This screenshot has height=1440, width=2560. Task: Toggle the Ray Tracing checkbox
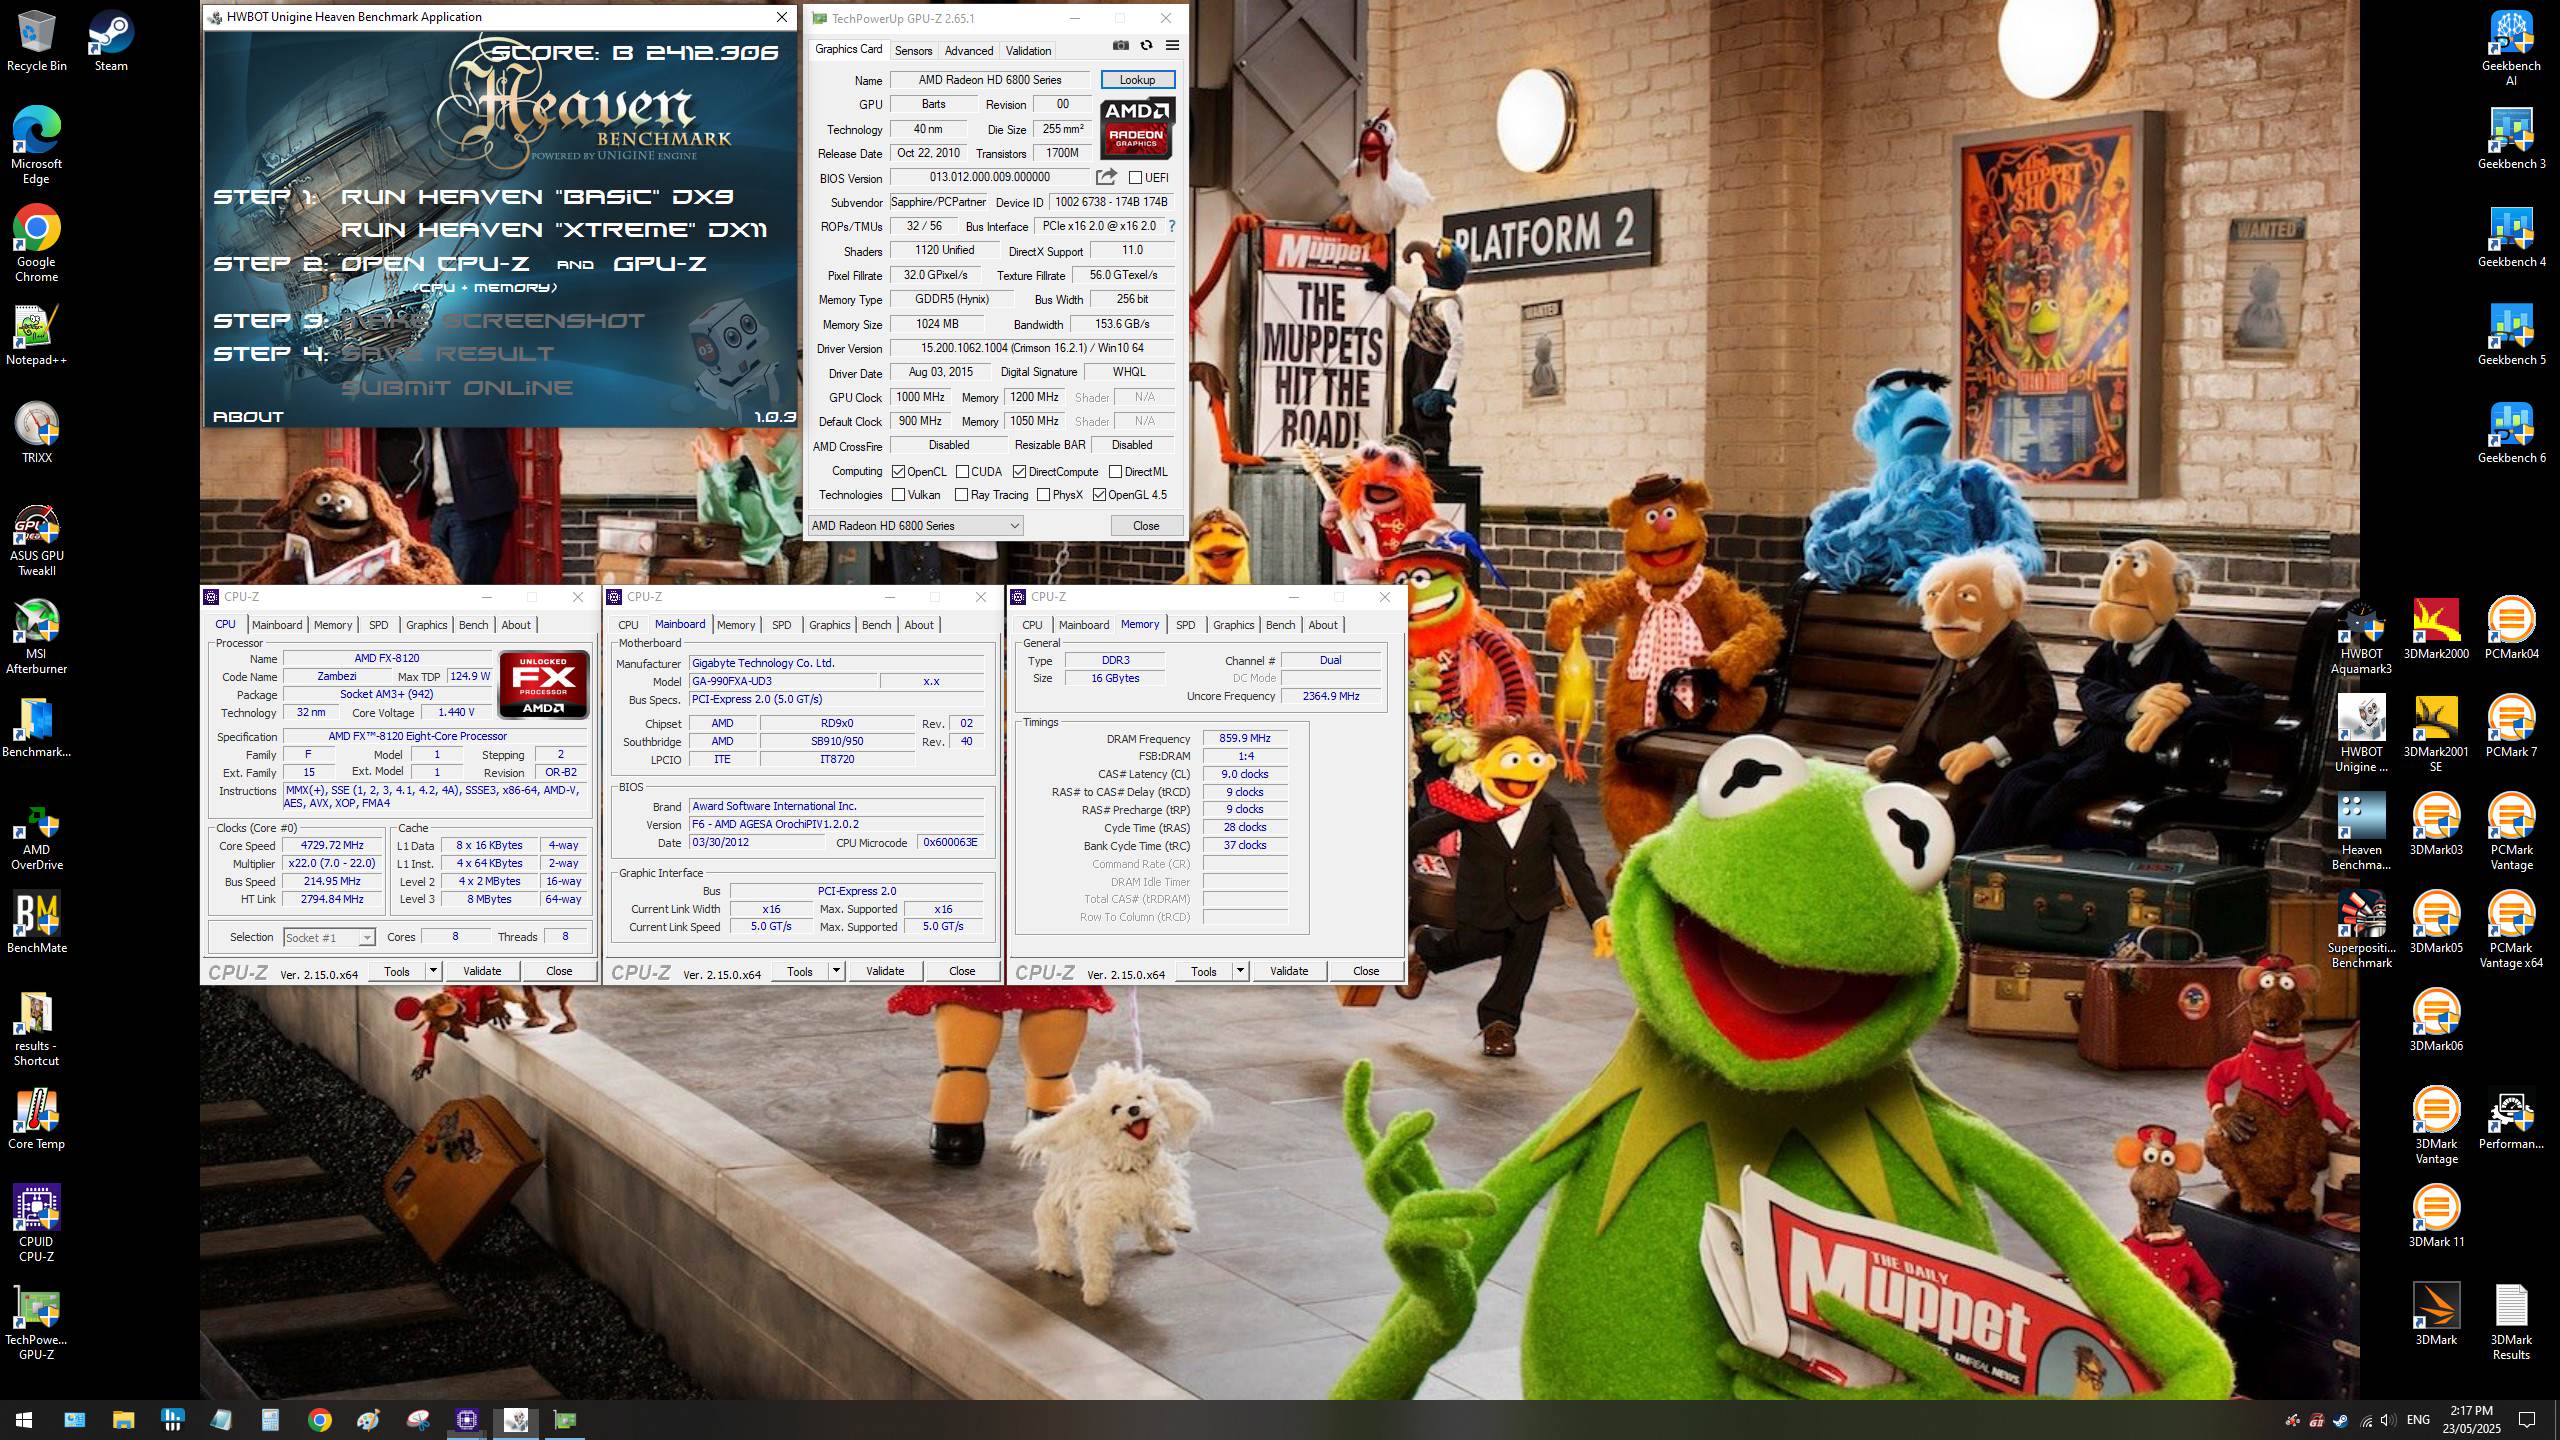[961, 495]
